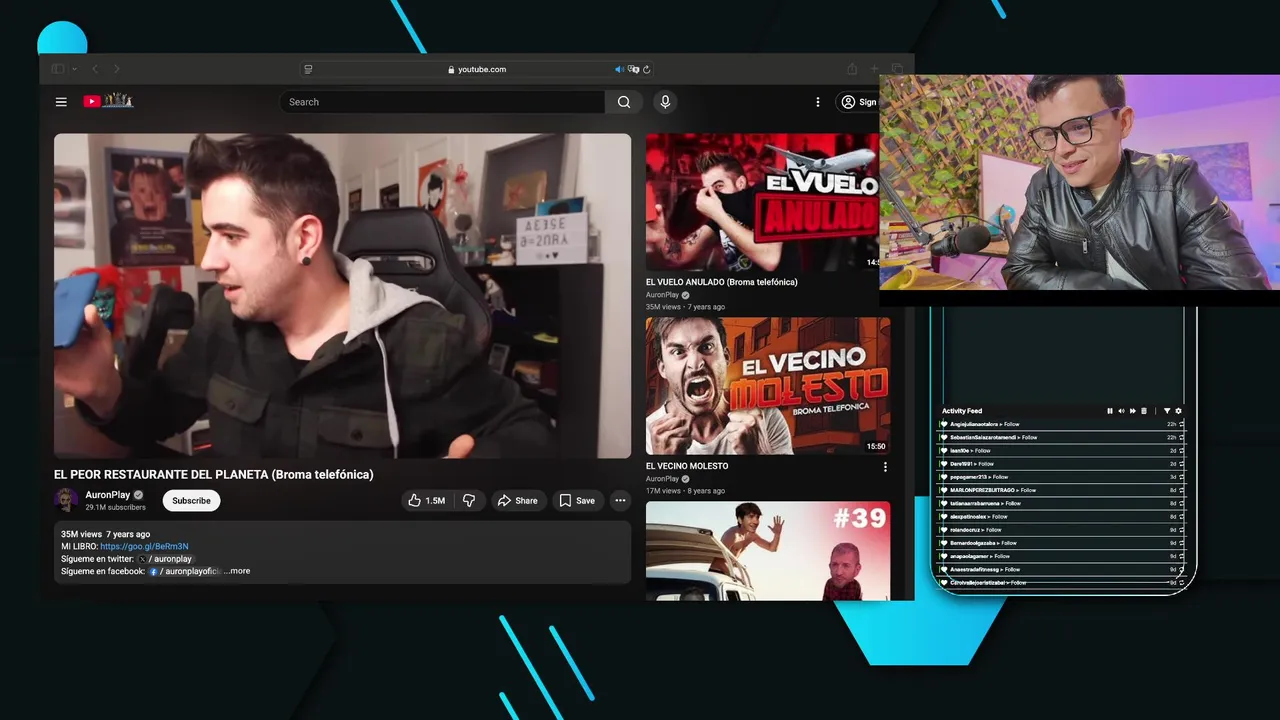
Task: Replay alert for rolandocruz follow
Action: (x=1181, y=530)
